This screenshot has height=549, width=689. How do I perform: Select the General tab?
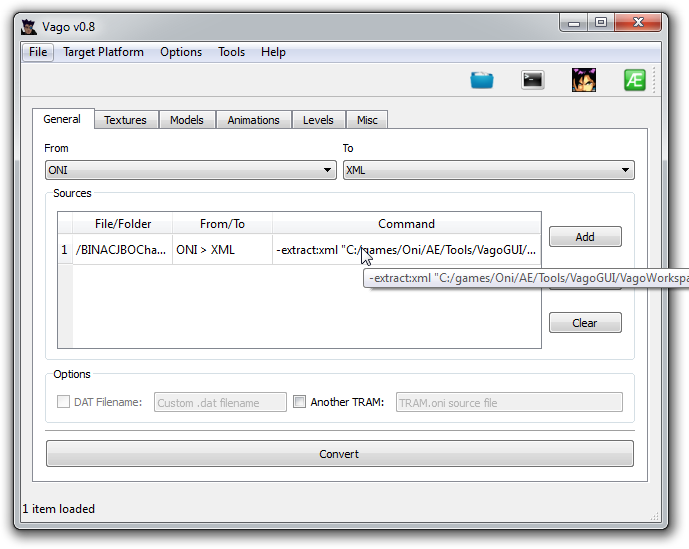tap(62, 119)
